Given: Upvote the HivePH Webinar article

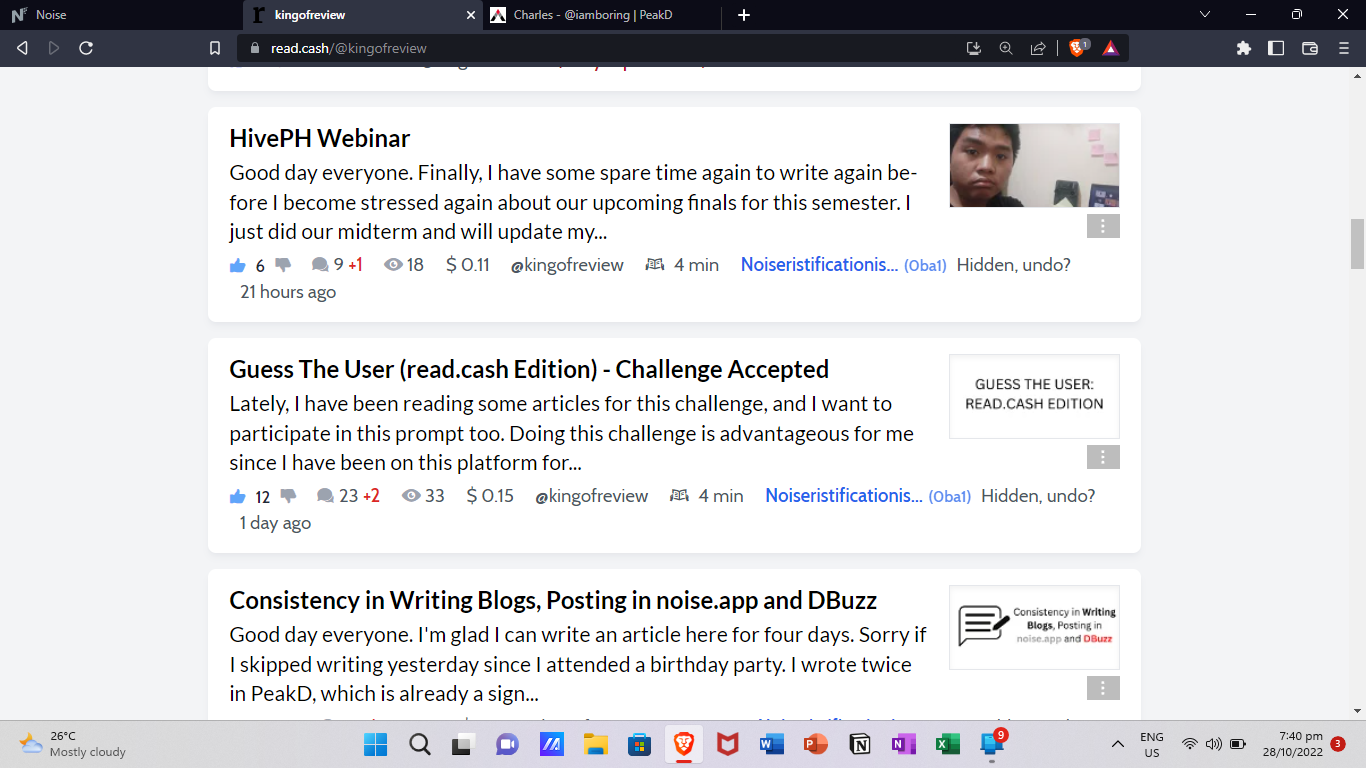Looking at the screenshot, I should 238,265.
